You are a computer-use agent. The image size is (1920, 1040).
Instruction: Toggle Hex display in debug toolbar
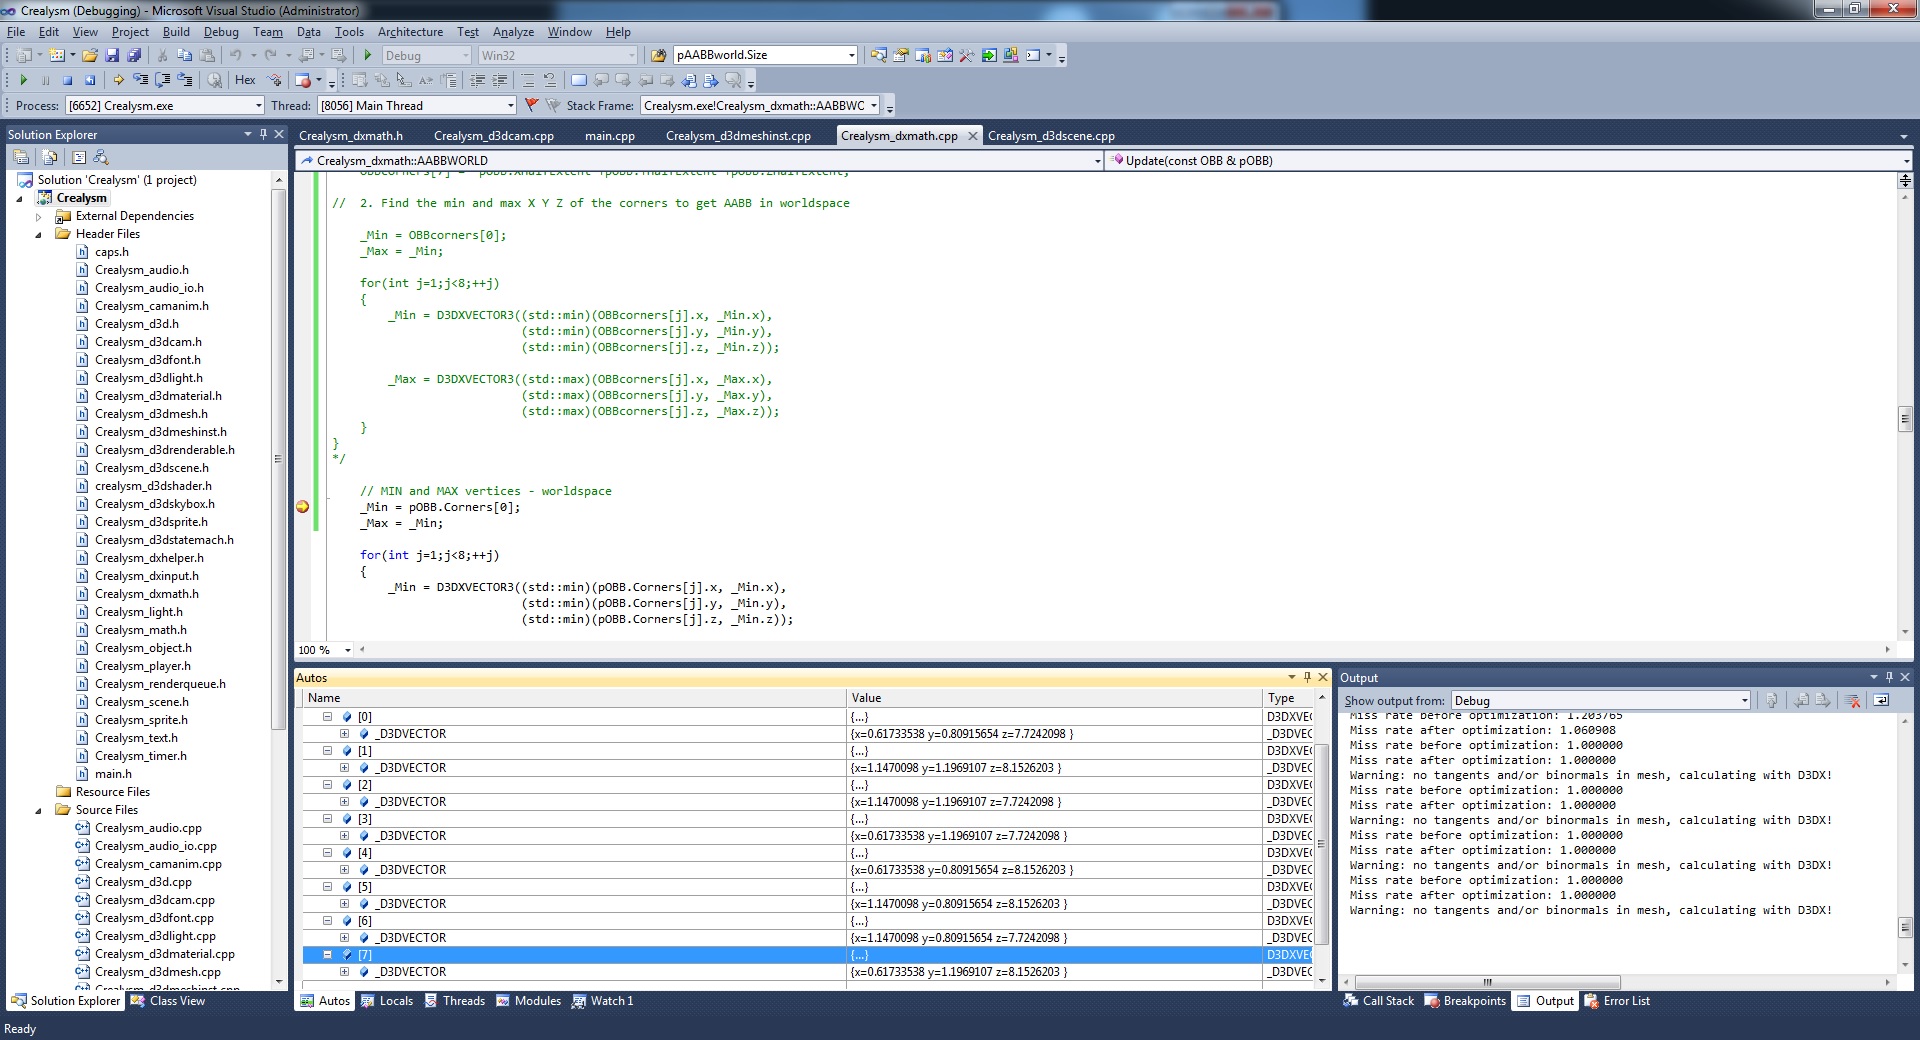[x=245, y=80]
